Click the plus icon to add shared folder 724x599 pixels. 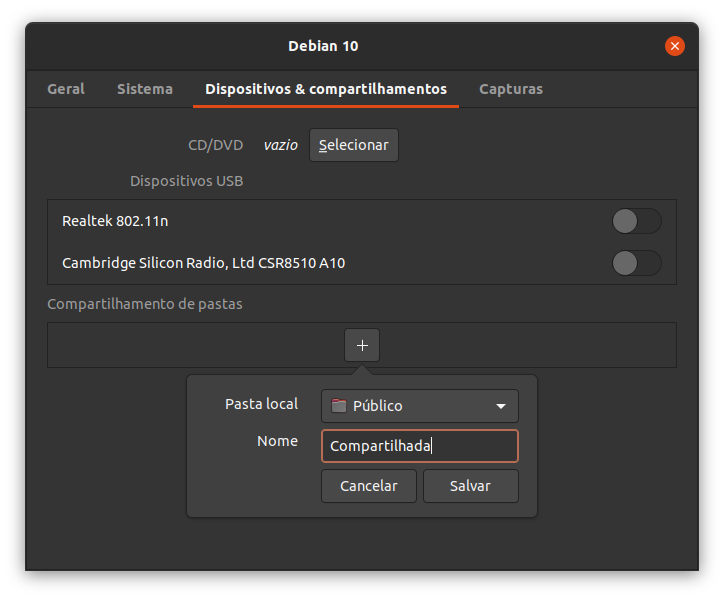click(362, 345)
